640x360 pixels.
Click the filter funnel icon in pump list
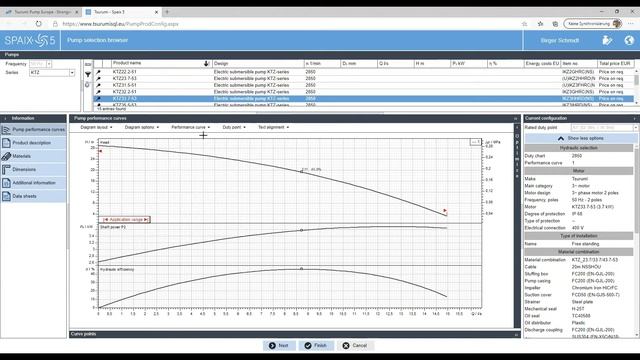(x=88, y=74)
